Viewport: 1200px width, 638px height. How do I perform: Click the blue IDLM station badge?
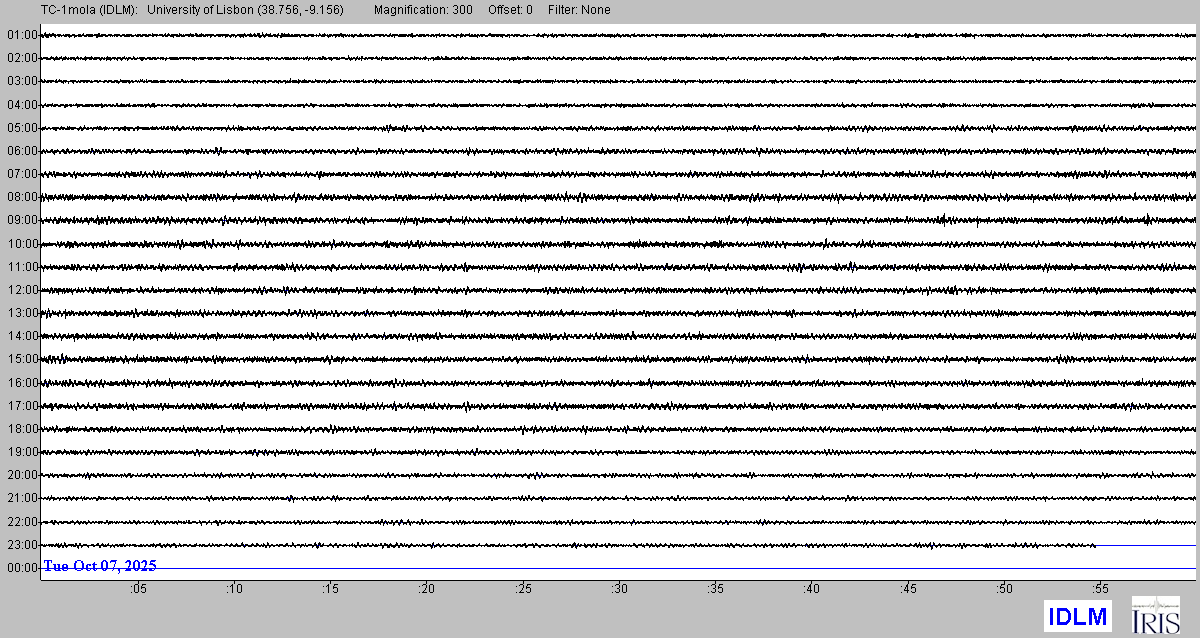[1077, 615]
